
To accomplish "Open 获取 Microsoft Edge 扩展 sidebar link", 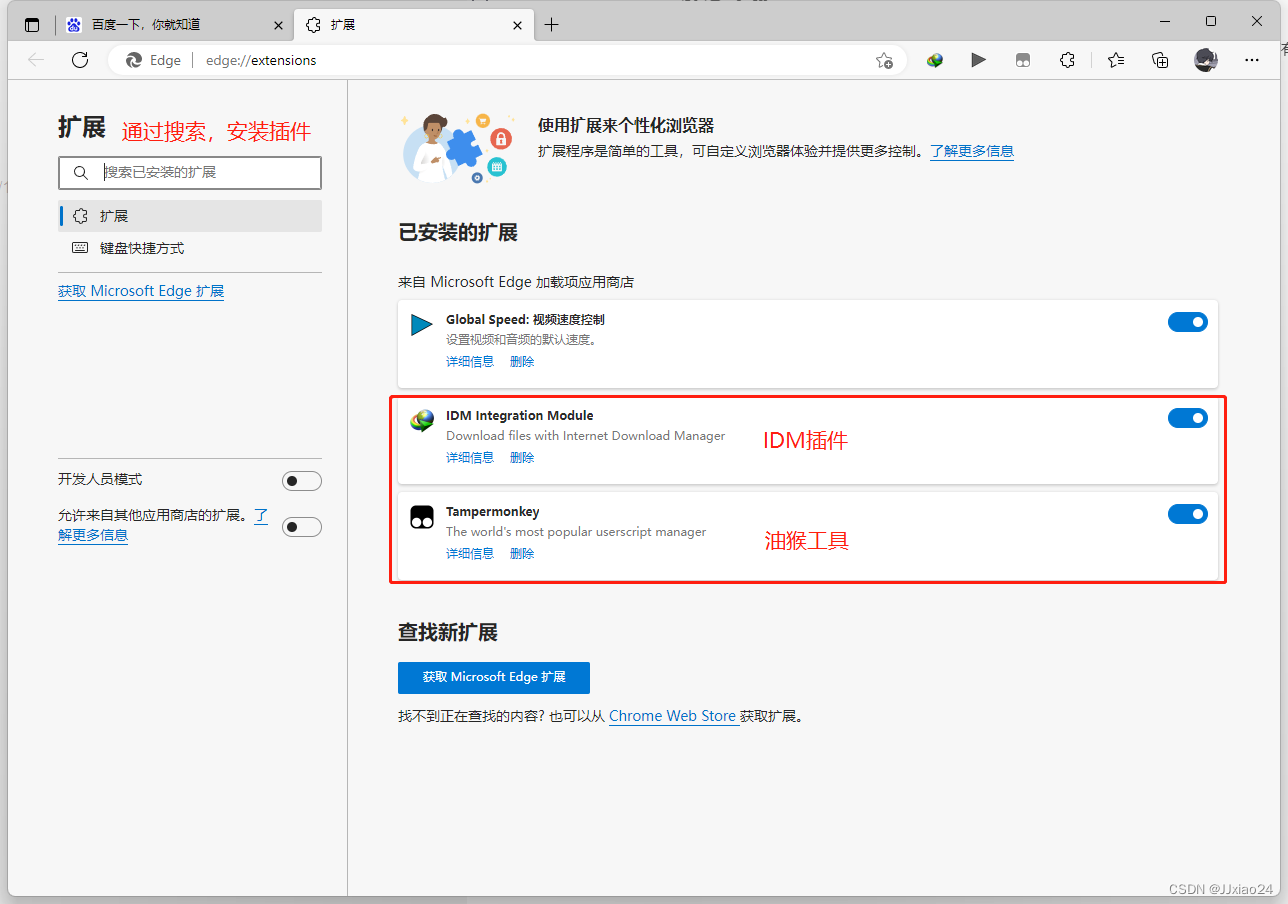I will pos(141,291).
